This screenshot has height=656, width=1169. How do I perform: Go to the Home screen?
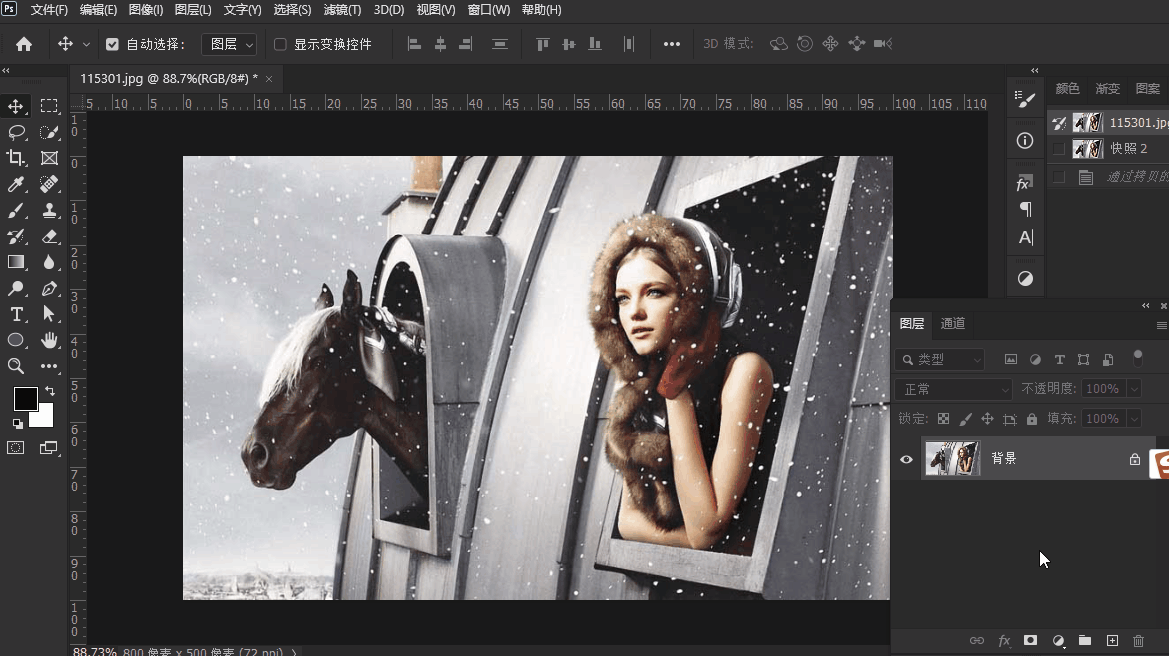pos(24,44)
